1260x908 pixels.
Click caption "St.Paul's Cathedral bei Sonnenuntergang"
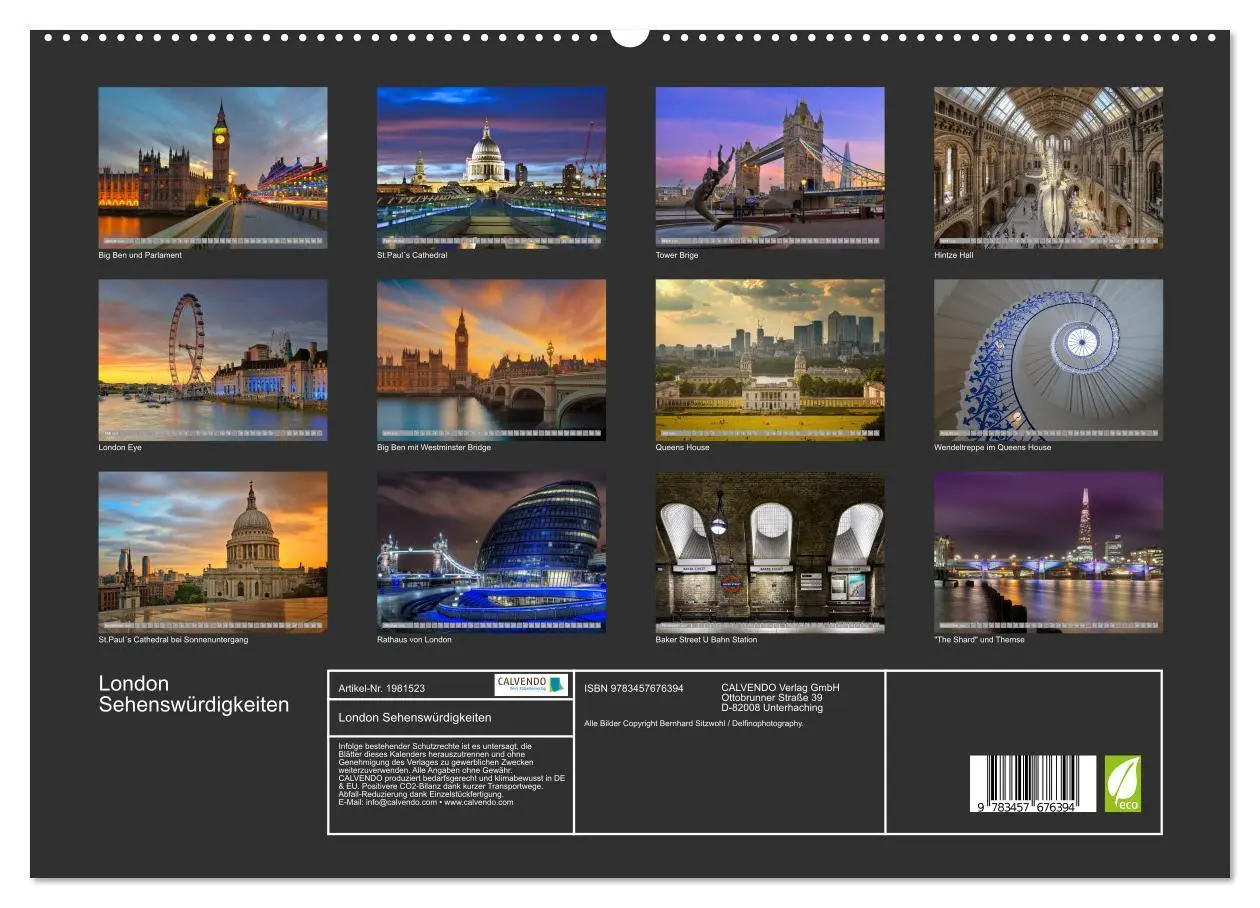pyautogui.click(x=173, y=640)
